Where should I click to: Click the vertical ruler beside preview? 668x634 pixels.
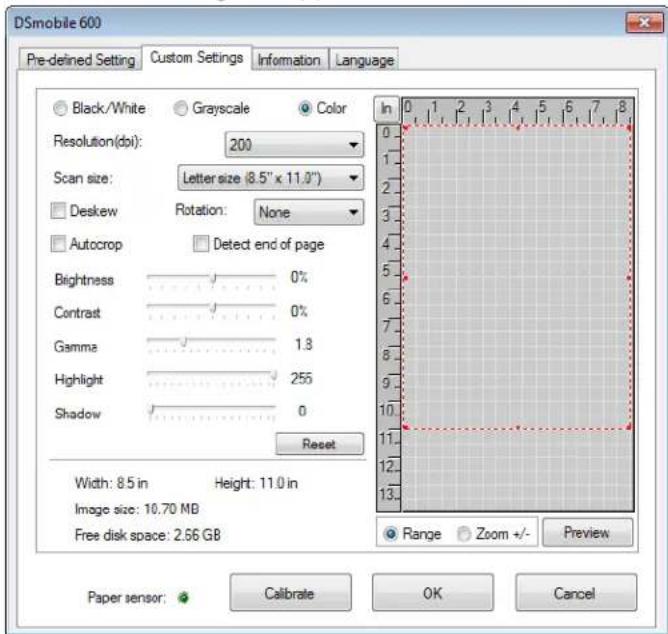pyautogui.click(x=389, y=317)
